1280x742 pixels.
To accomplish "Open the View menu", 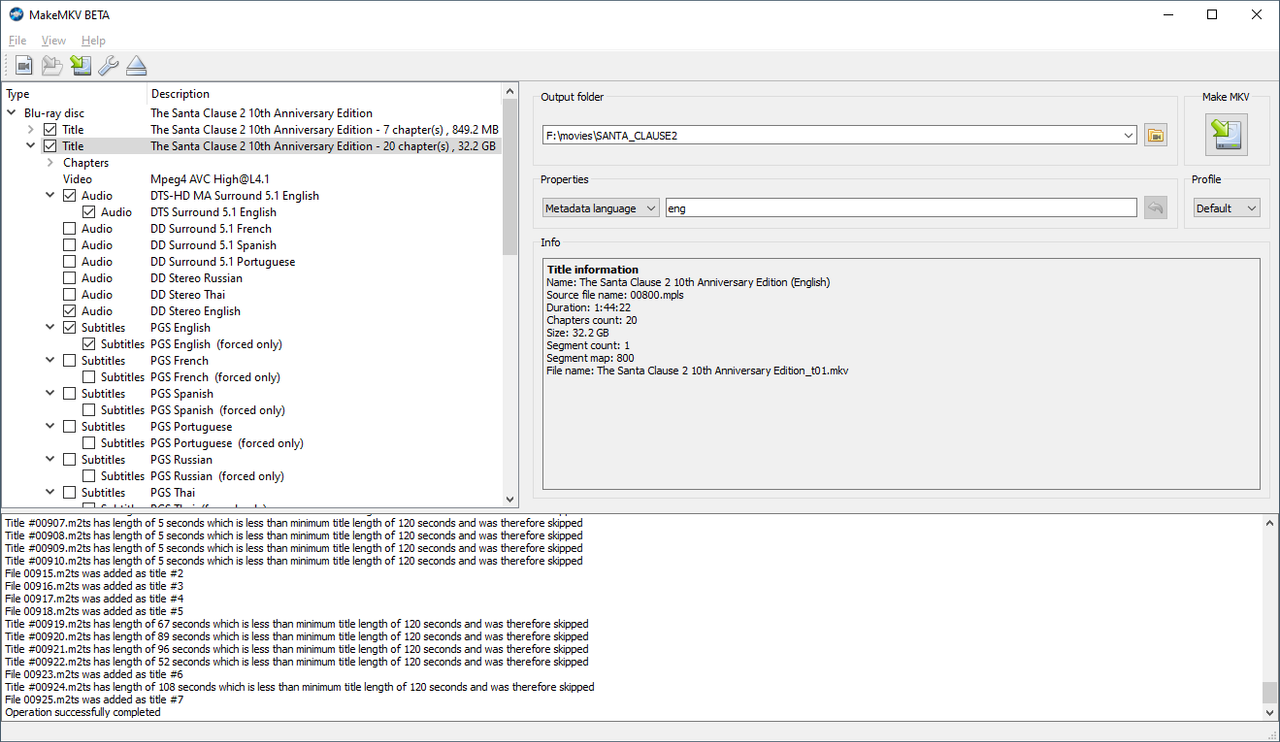I will pos(54,41).
